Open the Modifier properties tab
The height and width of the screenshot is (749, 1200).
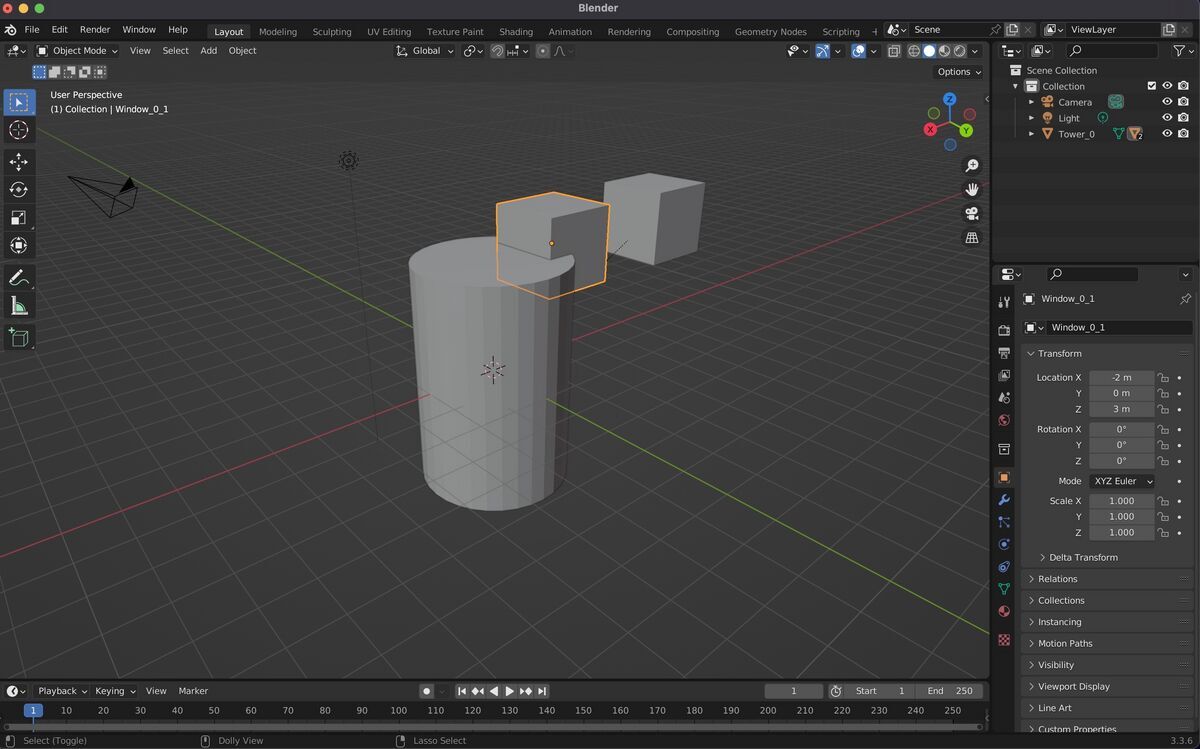click(1004, 500)
